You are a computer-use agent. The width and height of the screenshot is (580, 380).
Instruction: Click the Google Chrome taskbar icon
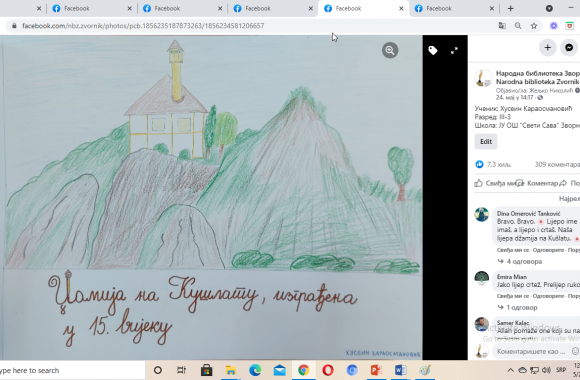pos(303,370)
